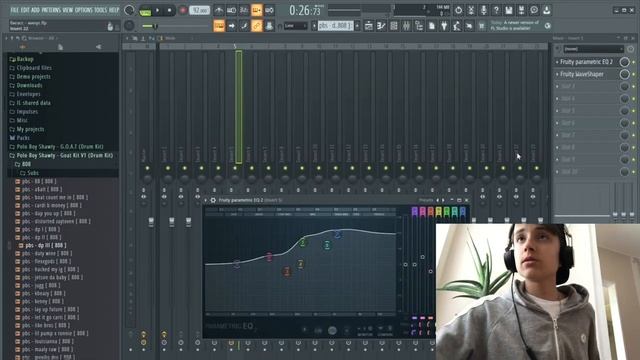
Task: Toggle the highlighted typing keyboard to piano icon
Action: click(219, 26)
